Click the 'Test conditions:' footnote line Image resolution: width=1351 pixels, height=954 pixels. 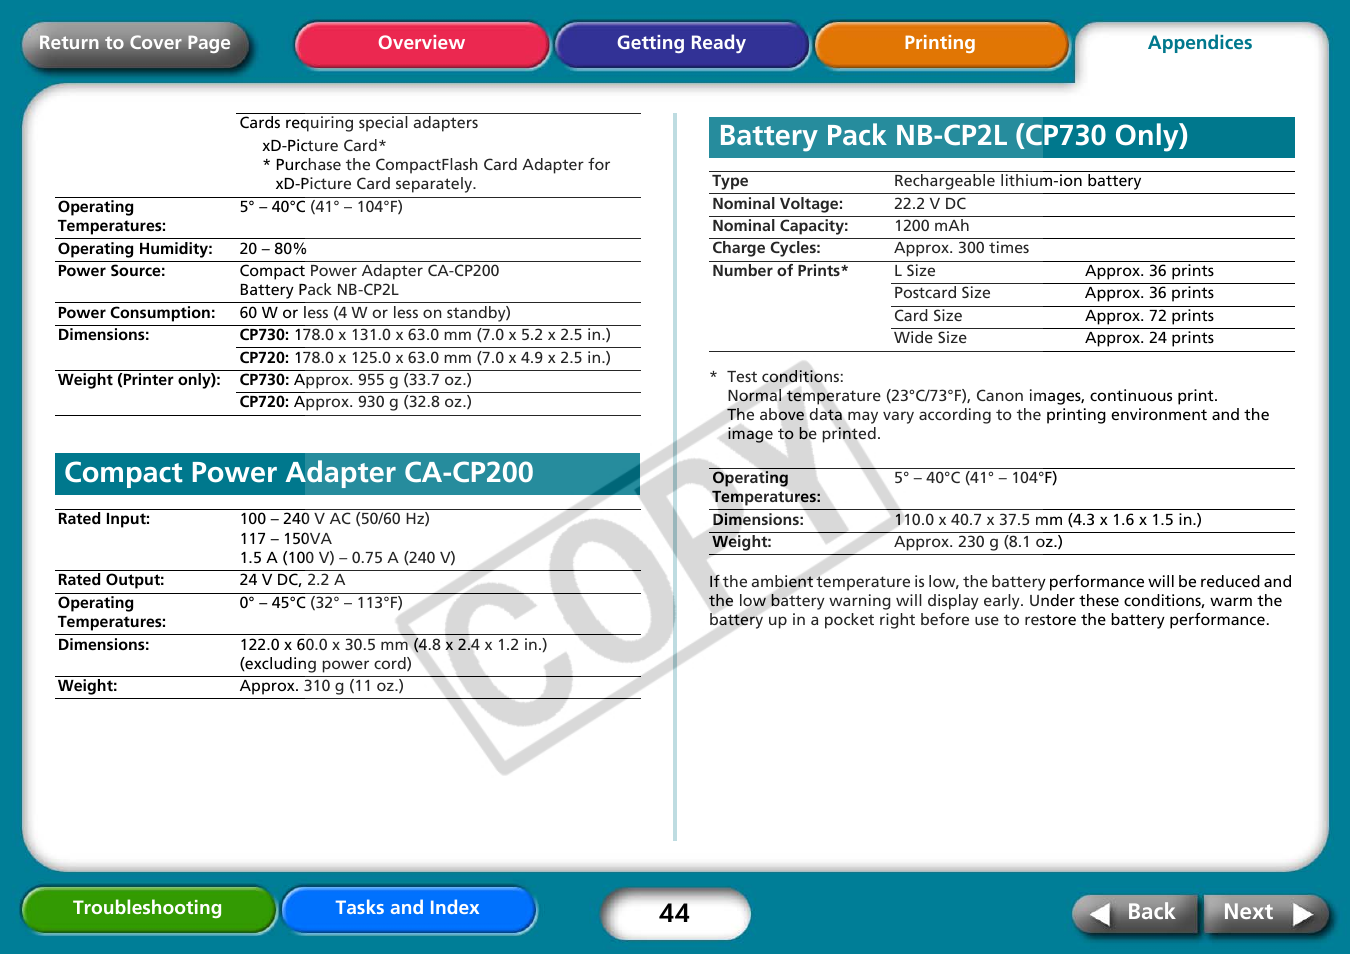[785, 377]
